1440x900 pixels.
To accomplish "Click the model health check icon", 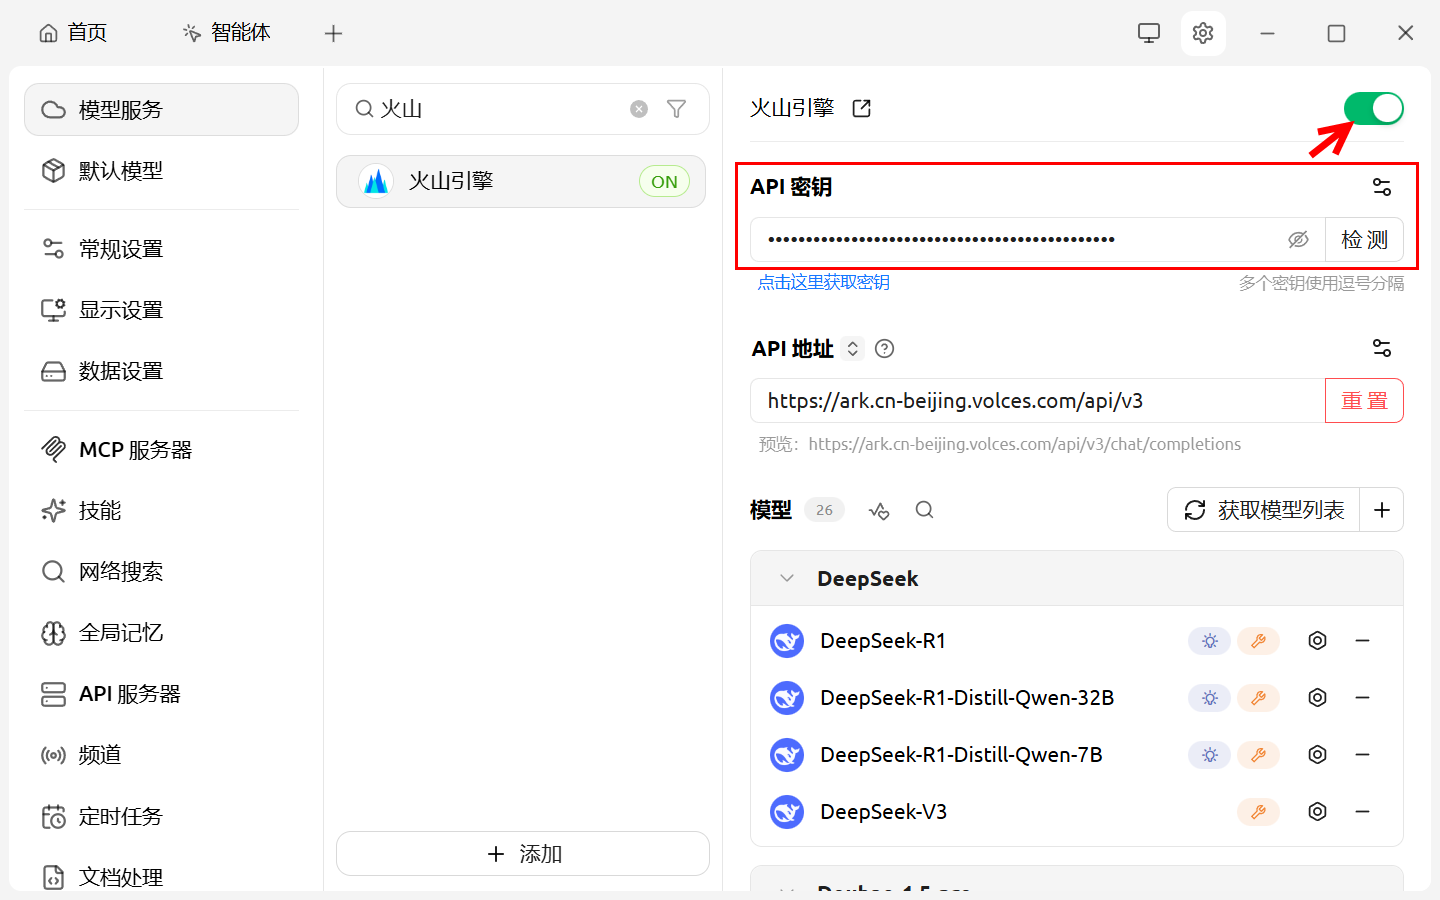I will click(x=879, y=511).
